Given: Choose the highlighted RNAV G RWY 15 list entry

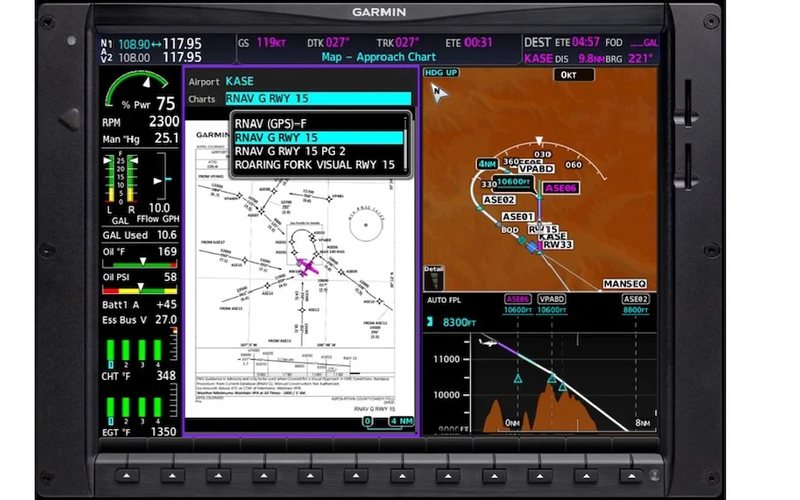Looking at the screenshot, I should click(x=318, y=137).
